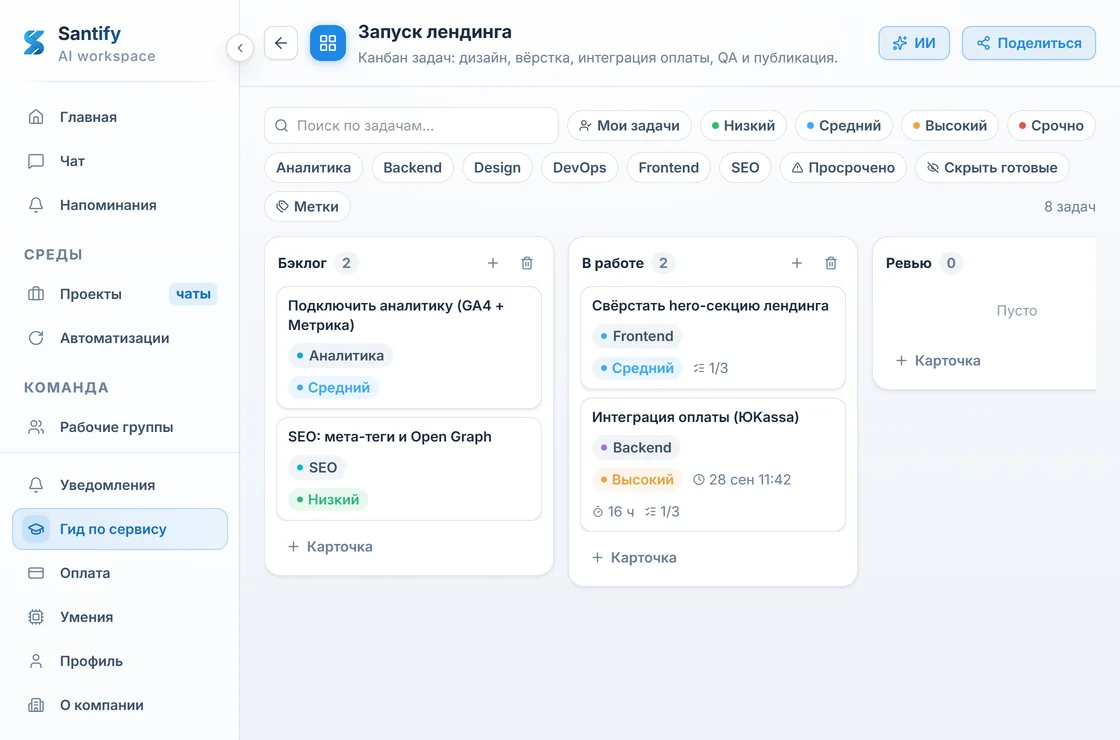Open Оплата in the sidebar

(120, 574)
